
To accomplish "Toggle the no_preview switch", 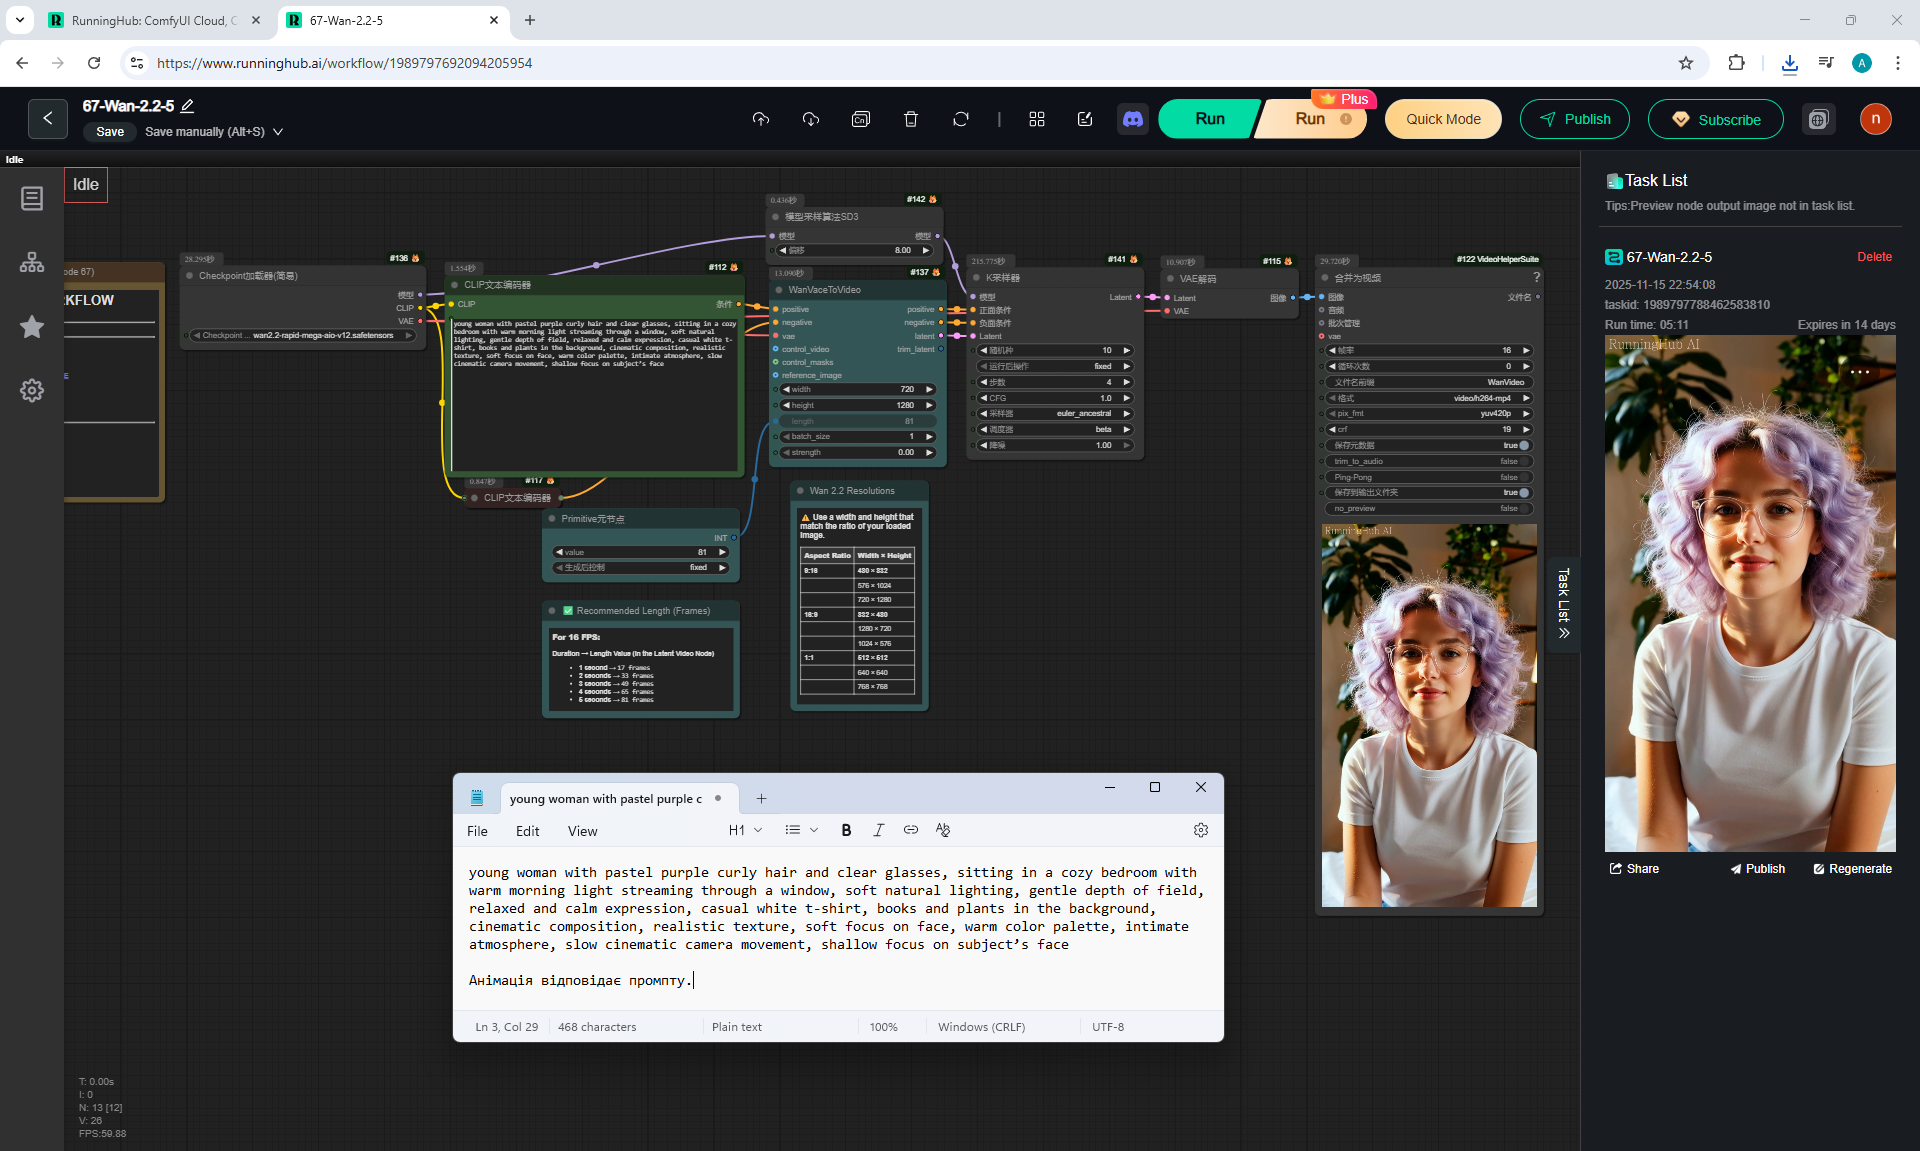I will (1523, 508).
